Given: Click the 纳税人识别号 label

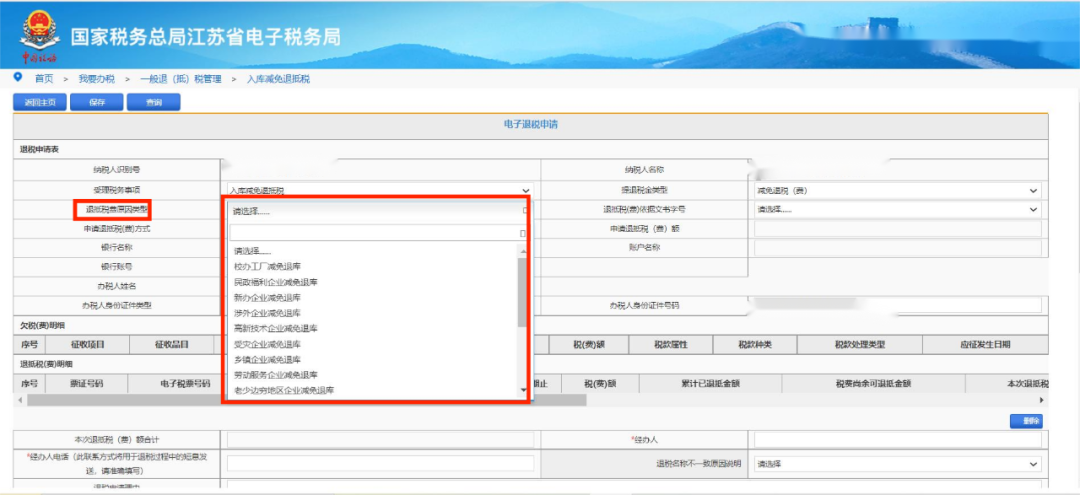Looking at the screenshot, I should click(x=116, y=169).
